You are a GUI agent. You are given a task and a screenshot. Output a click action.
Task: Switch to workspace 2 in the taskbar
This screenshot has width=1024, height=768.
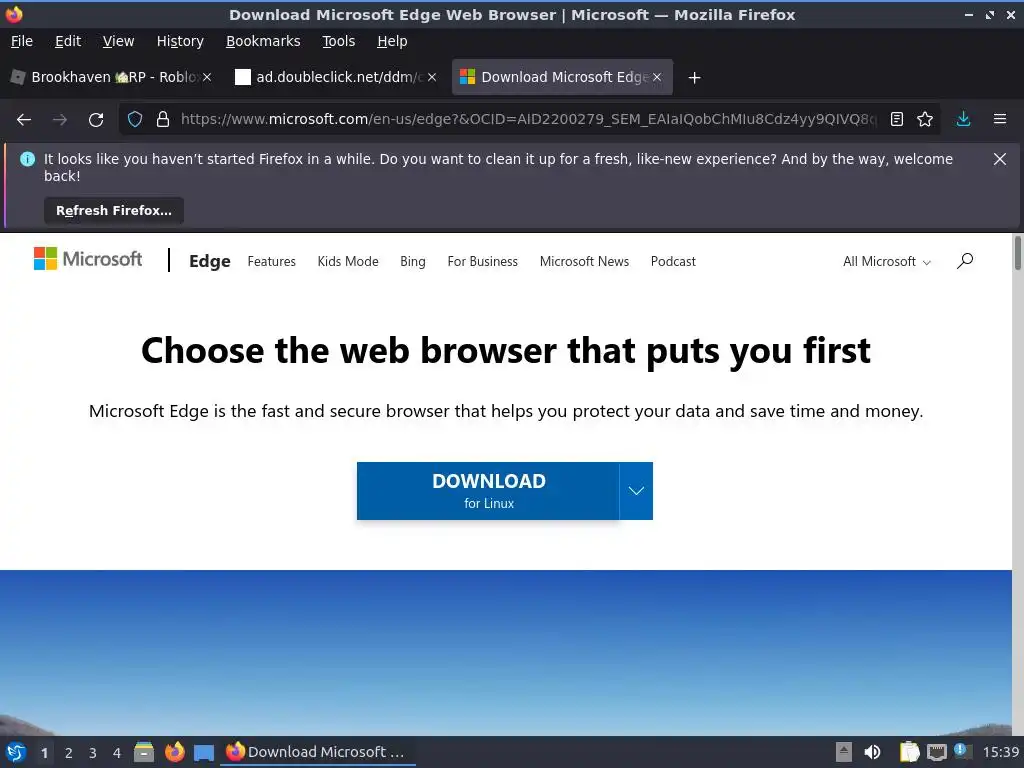pos(69,753)
